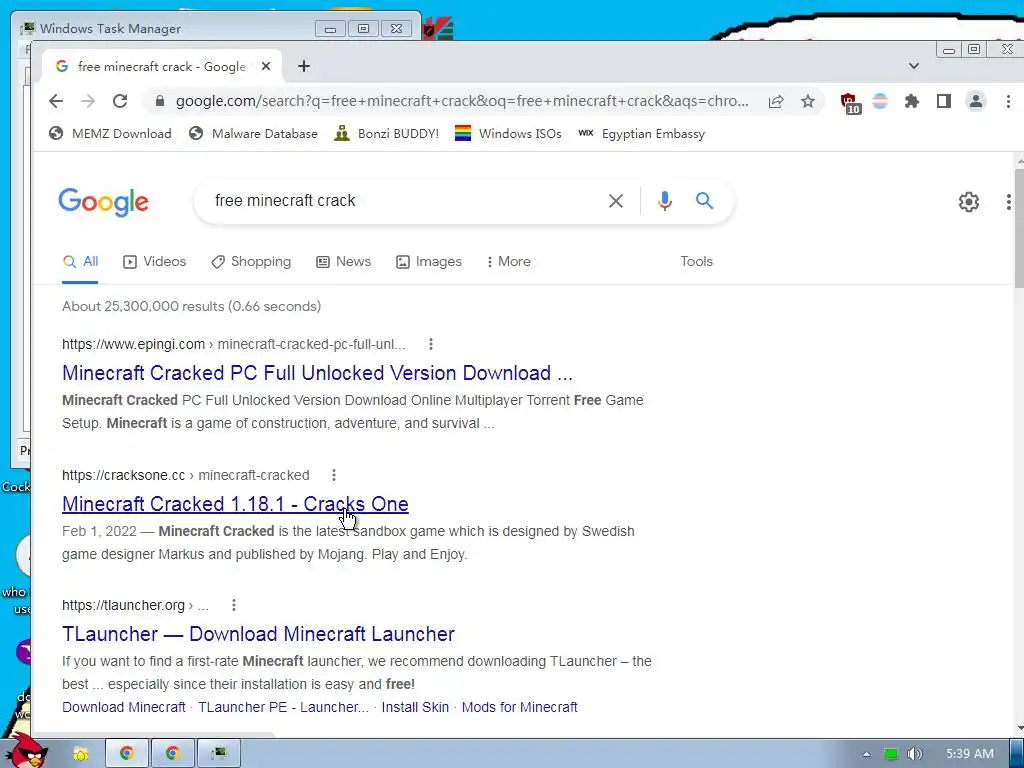Viewport: 1024px width, 768px height.
Task: Open options for tlauncher.org result
Action: click(x=234, y=605)
